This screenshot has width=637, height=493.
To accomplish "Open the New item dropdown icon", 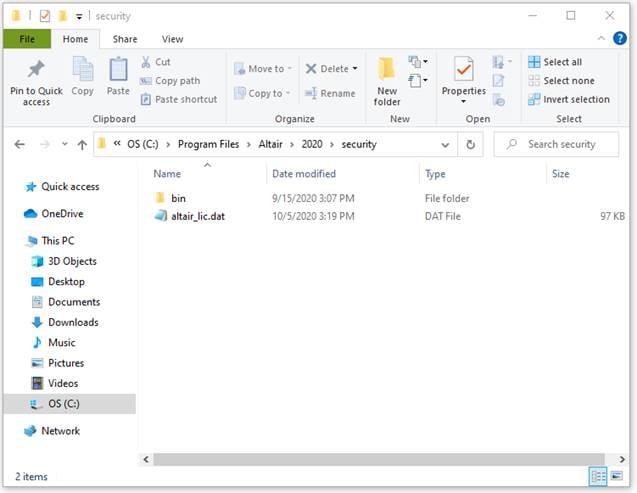I will pos(418,62).
